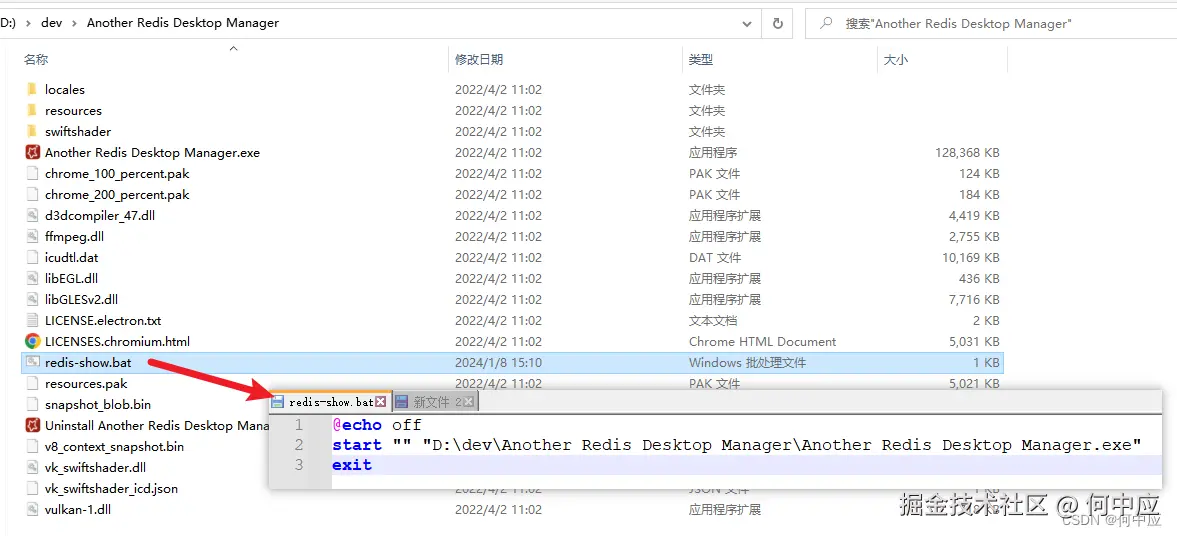
Task: Click the libEGL.dll file icon
Action: tap(32, 279)
